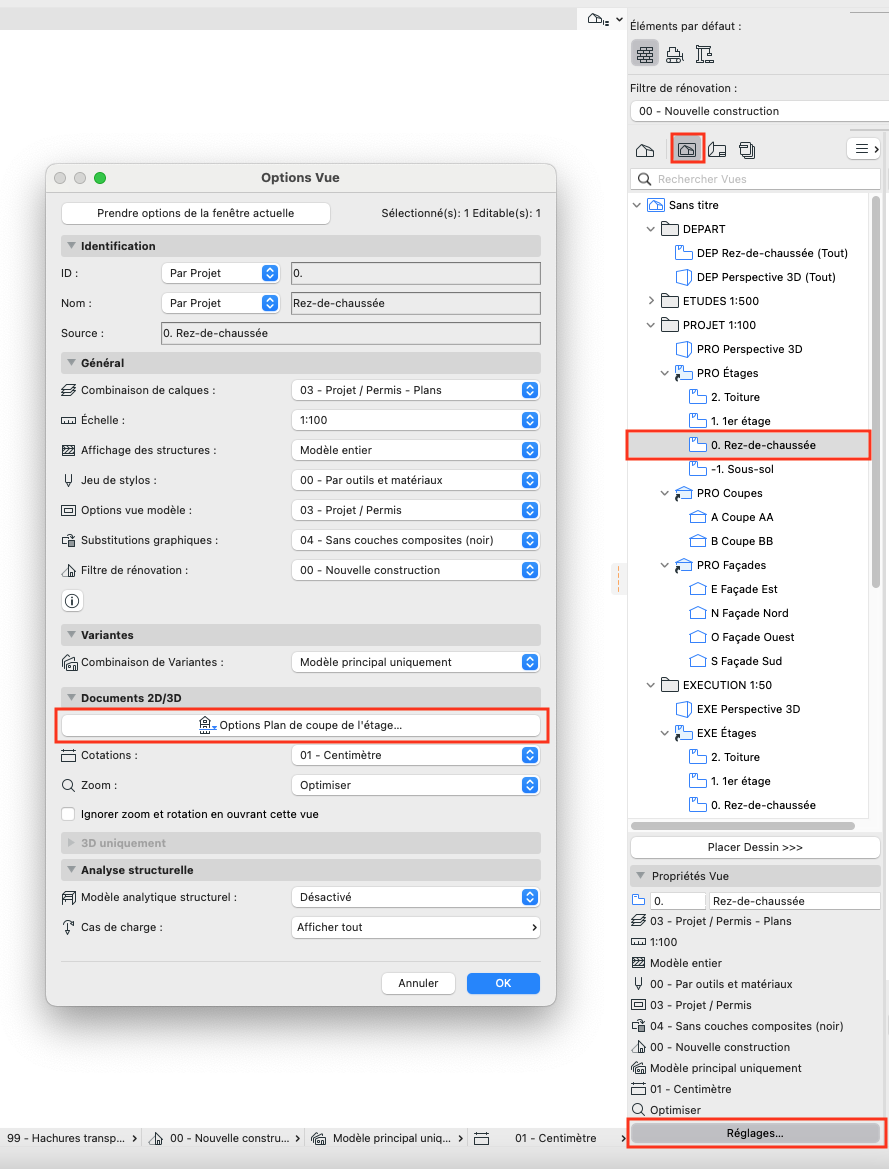Open Options Plan de coupe de l'étage
Image resolution: width=889 pixels, height=1169 pixels.
[301, 725]
